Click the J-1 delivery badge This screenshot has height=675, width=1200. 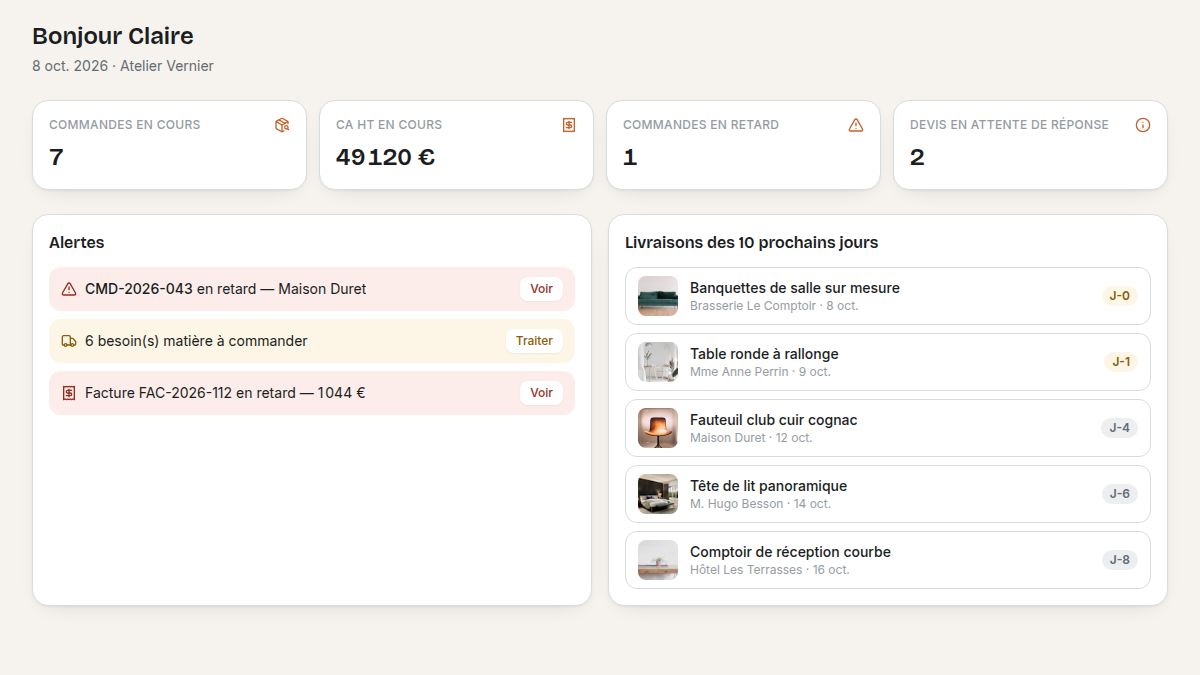(1121, 362)
